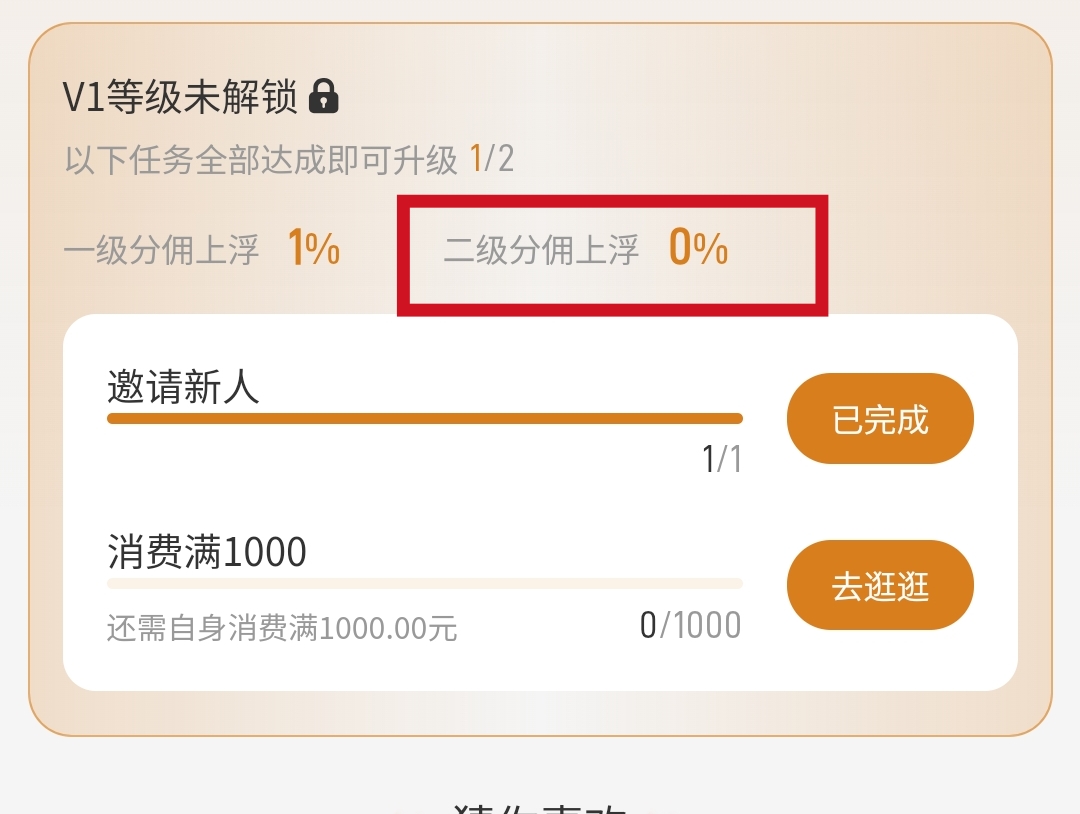Click the 二级分佣上浮 label
The height and width of the screenshot is (814, 1080).
pyautogui.click(x=541, y=249)
